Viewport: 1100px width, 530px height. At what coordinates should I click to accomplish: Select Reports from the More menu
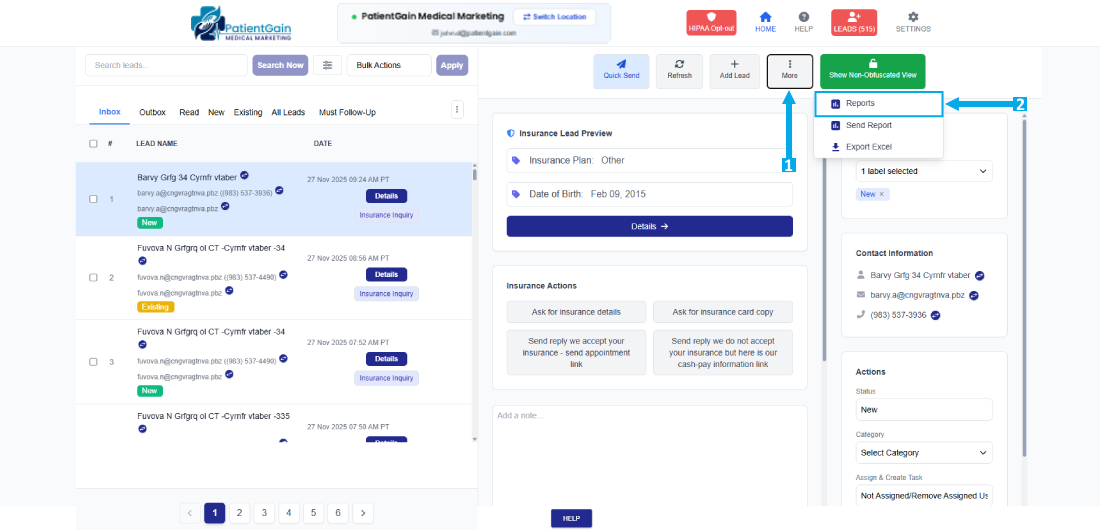(878, 103)
